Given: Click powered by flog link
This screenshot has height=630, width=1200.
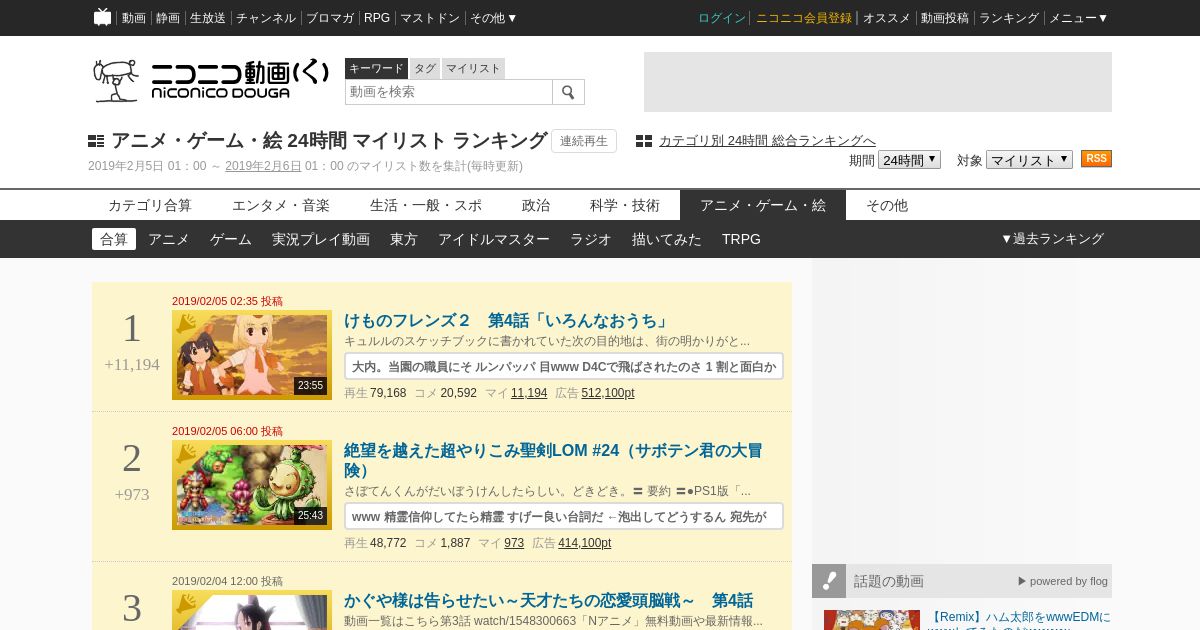Looking at the screenshot, I should pyautogui.click(x=1063, y=581).
